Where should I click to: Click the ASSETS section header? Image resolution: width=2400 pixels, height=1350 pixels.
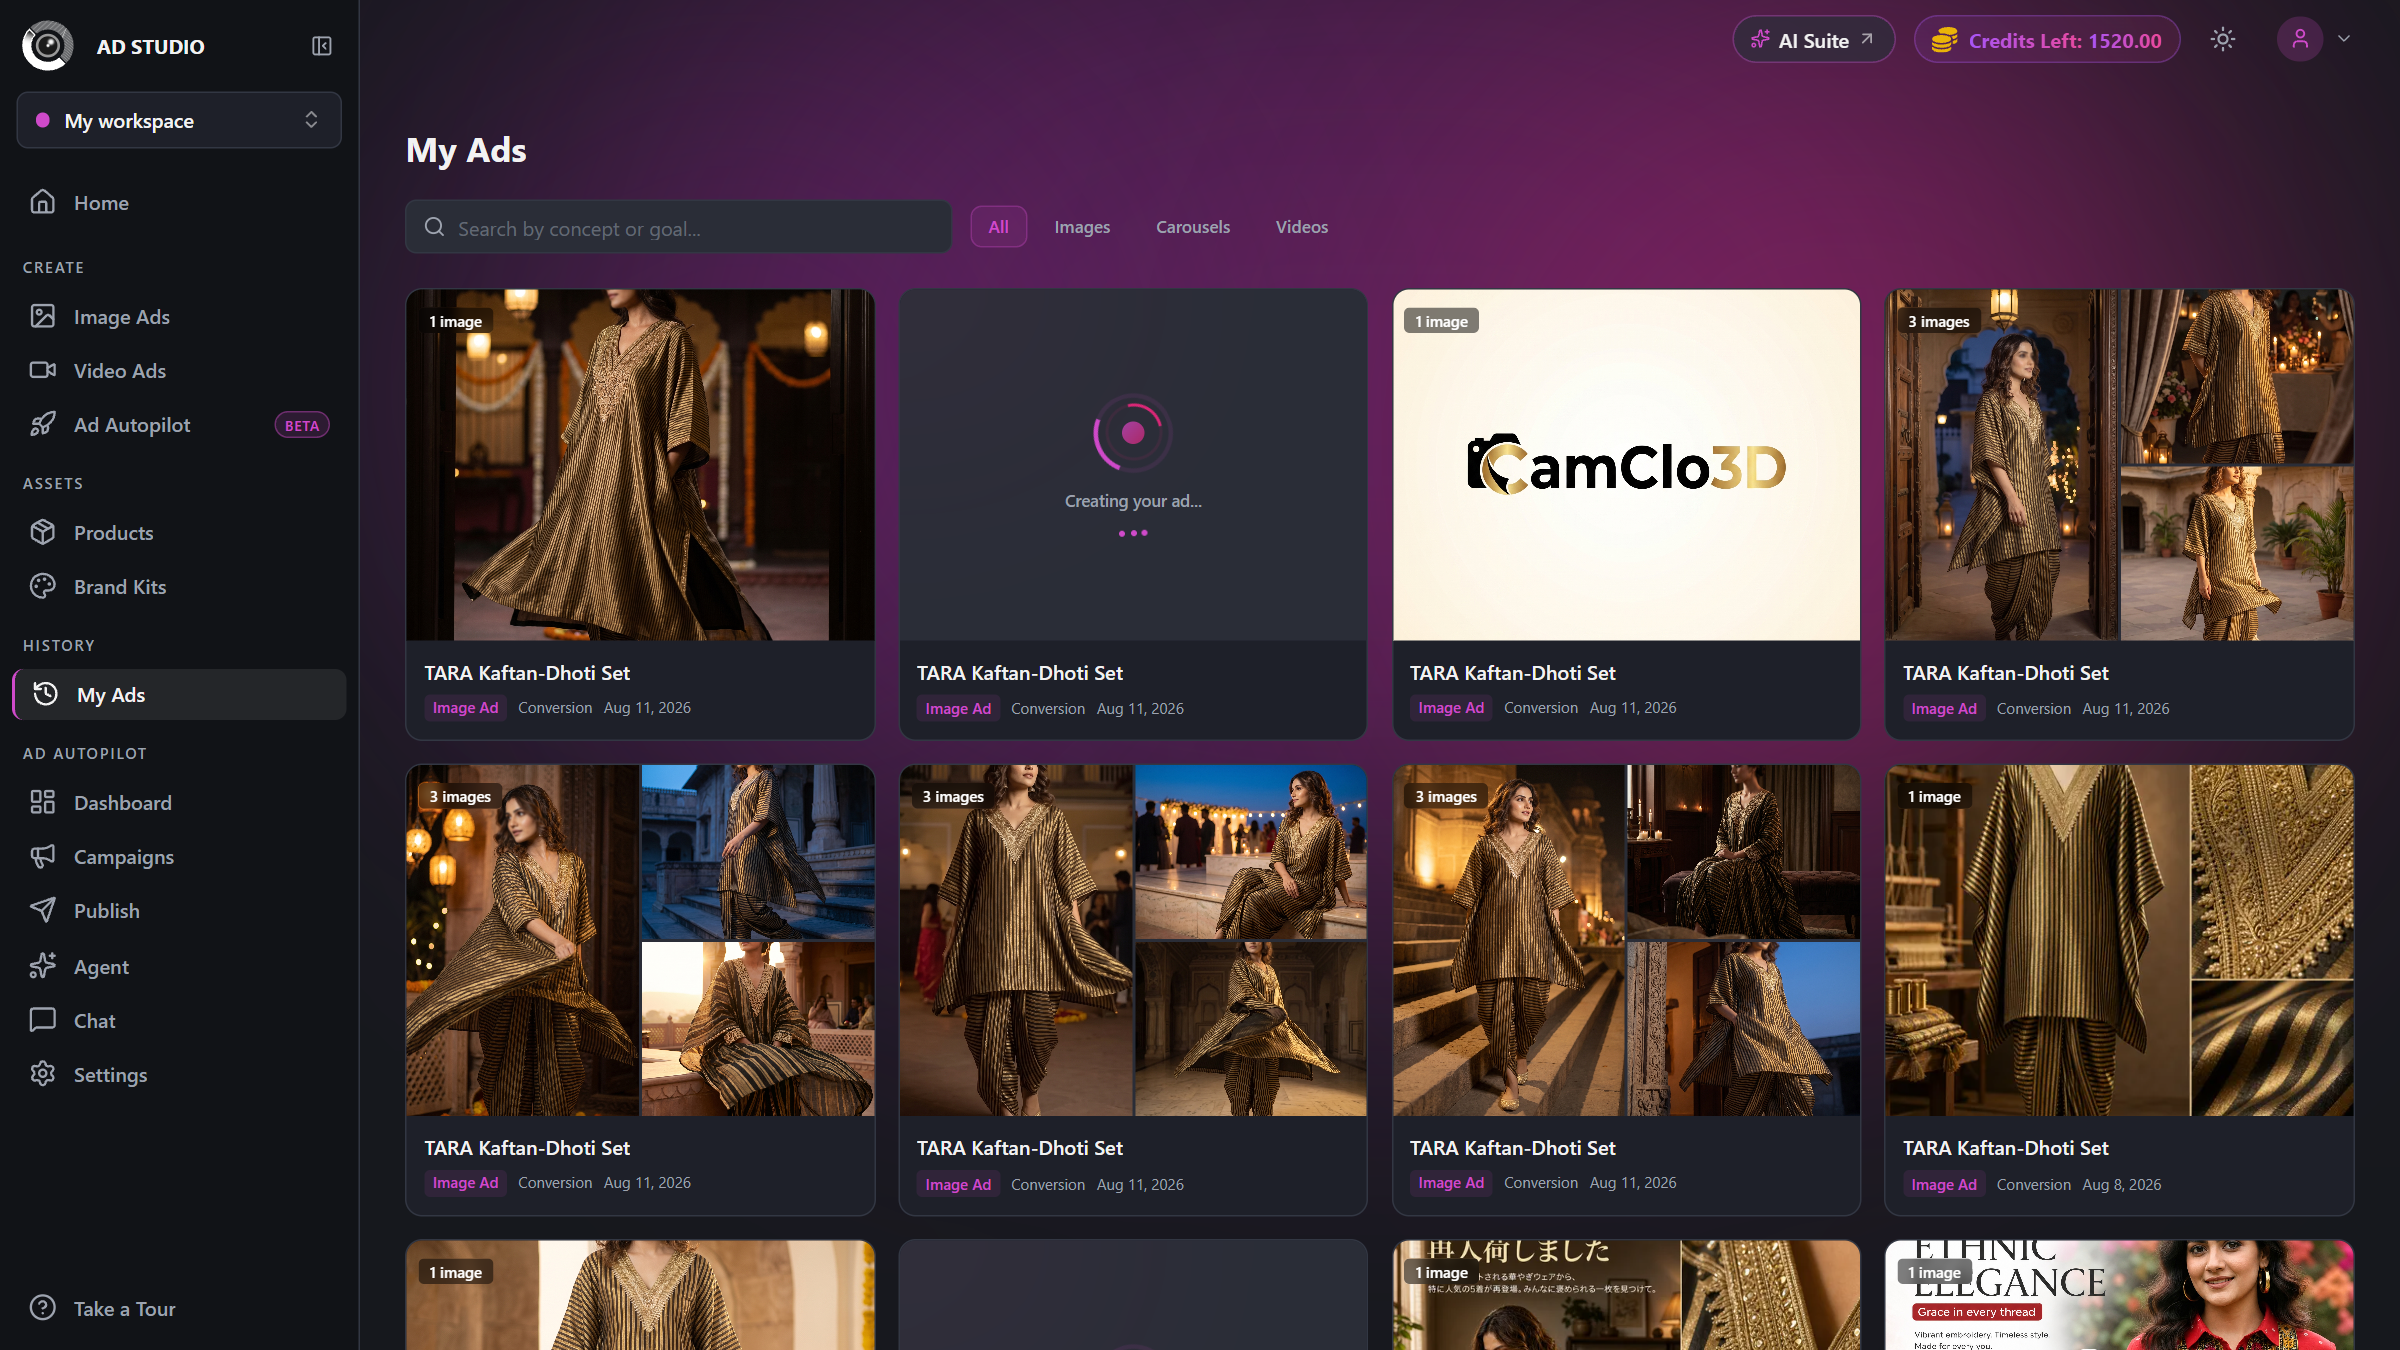[53, 483]
